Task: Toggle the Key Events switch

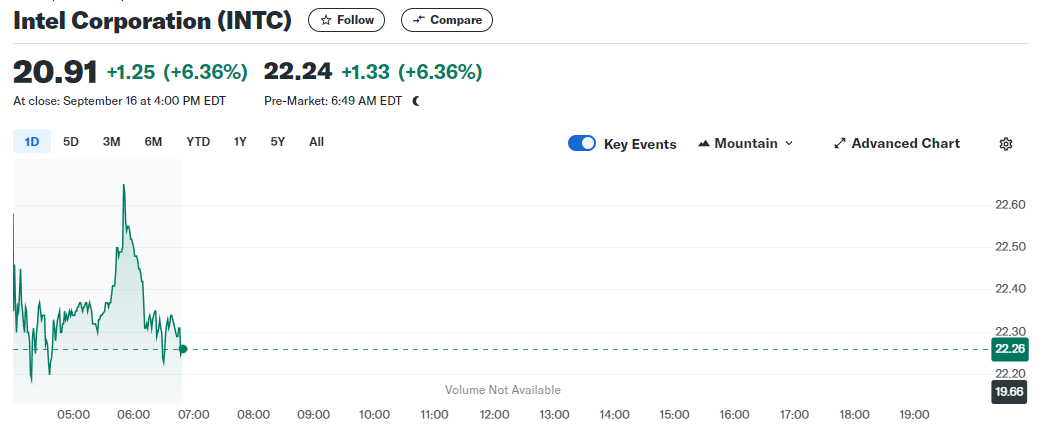Action: pos(582,144)
